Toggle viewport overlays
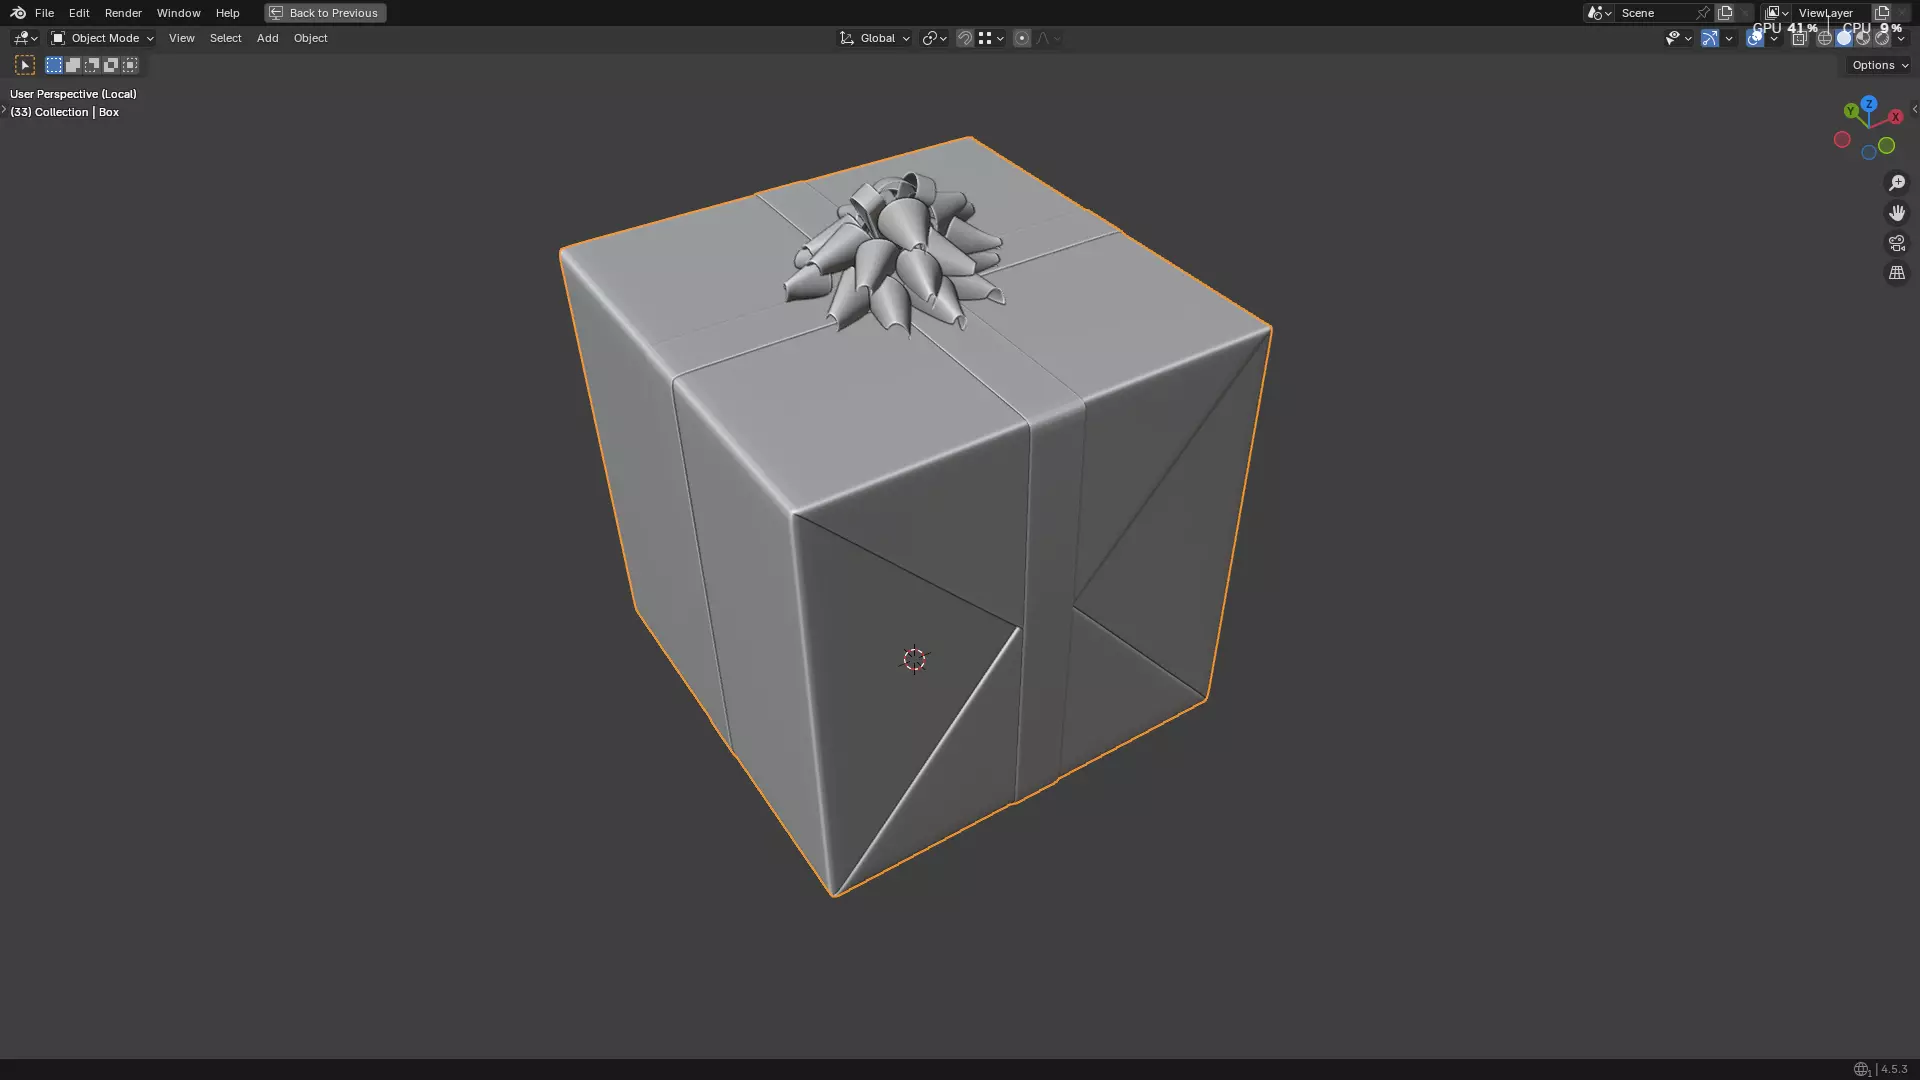Screen dimensions: 1920x1080 1755,38
